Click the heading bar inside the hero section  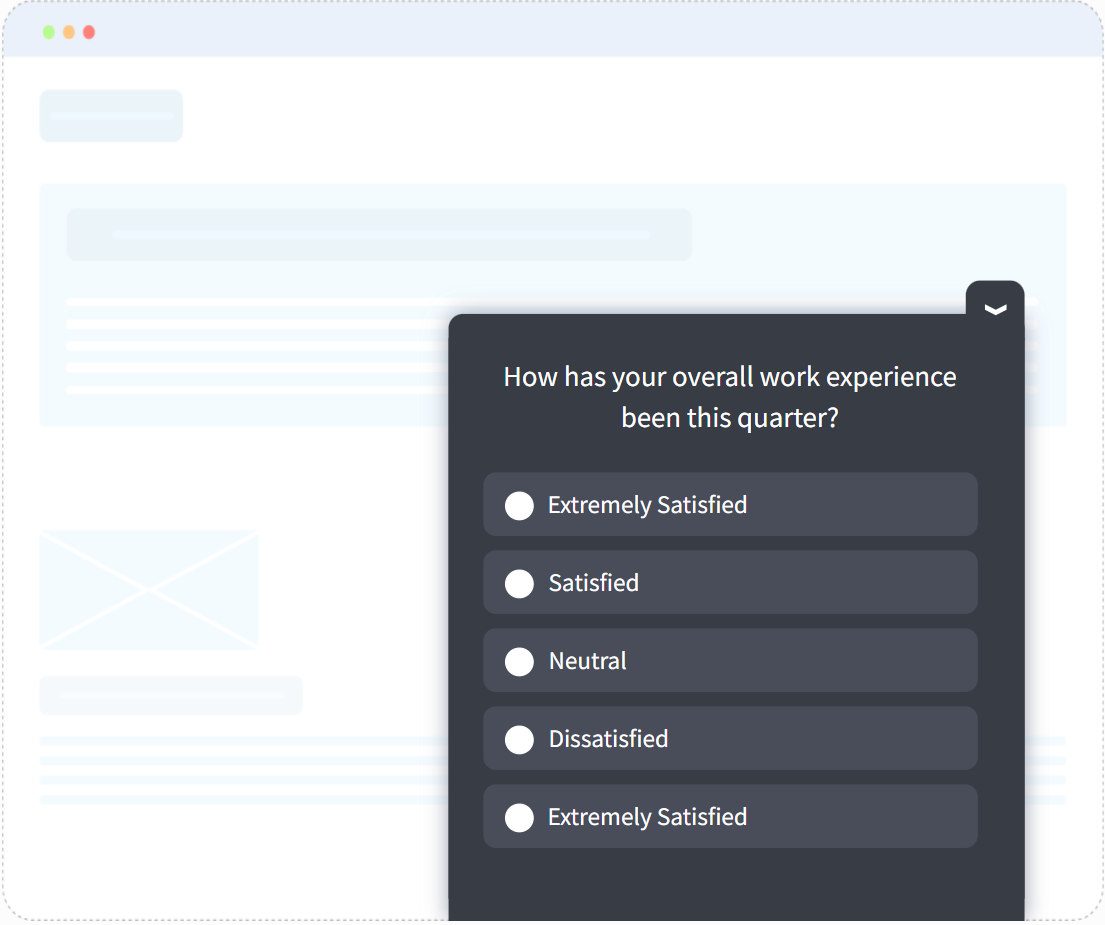click(x=379, y=234)
